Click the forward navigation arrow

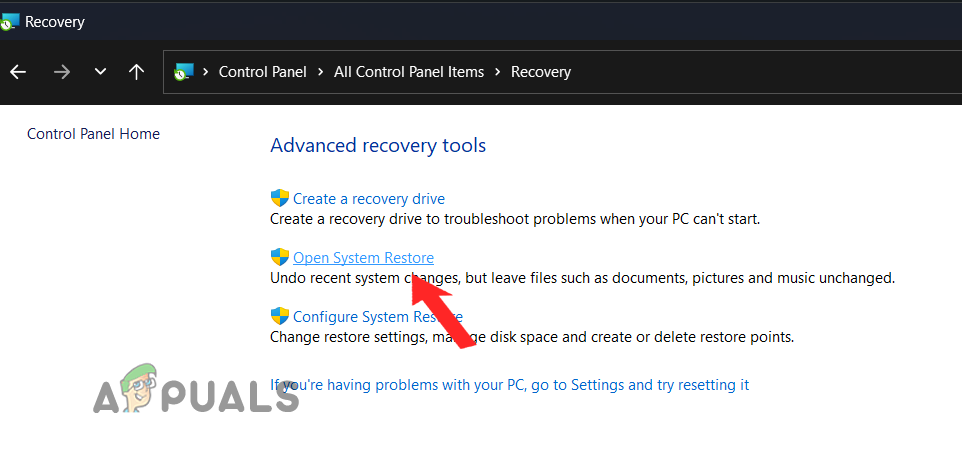point(61,72)
